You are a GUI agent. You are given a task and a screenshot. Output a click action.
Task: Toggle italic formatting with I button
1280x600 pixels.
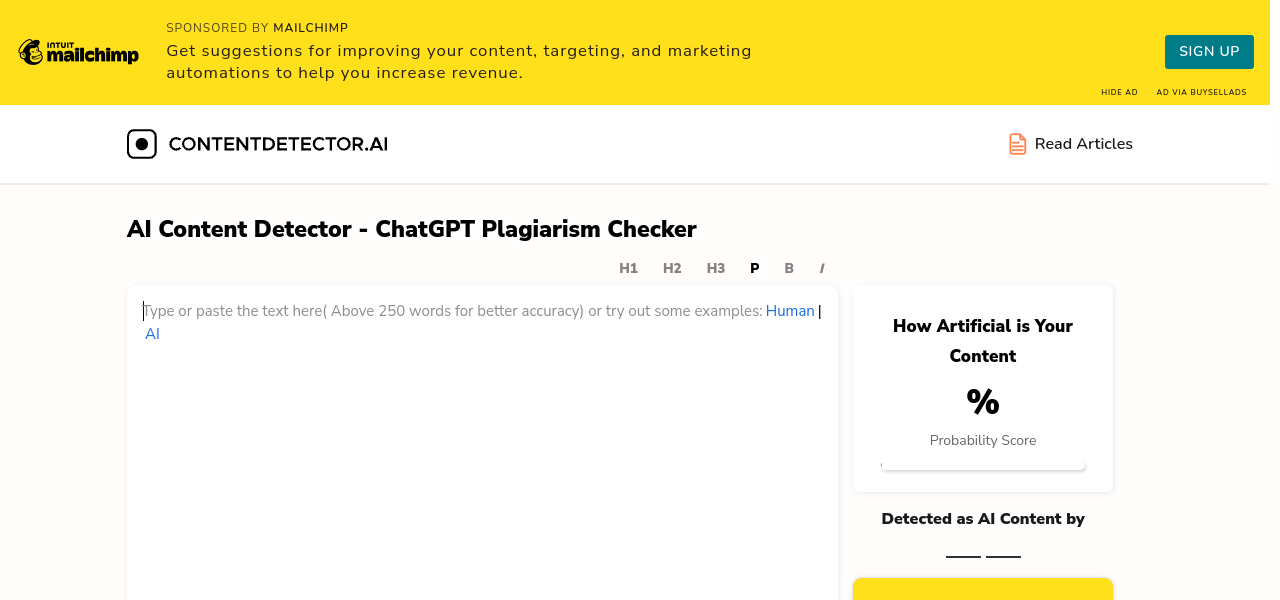822,268
